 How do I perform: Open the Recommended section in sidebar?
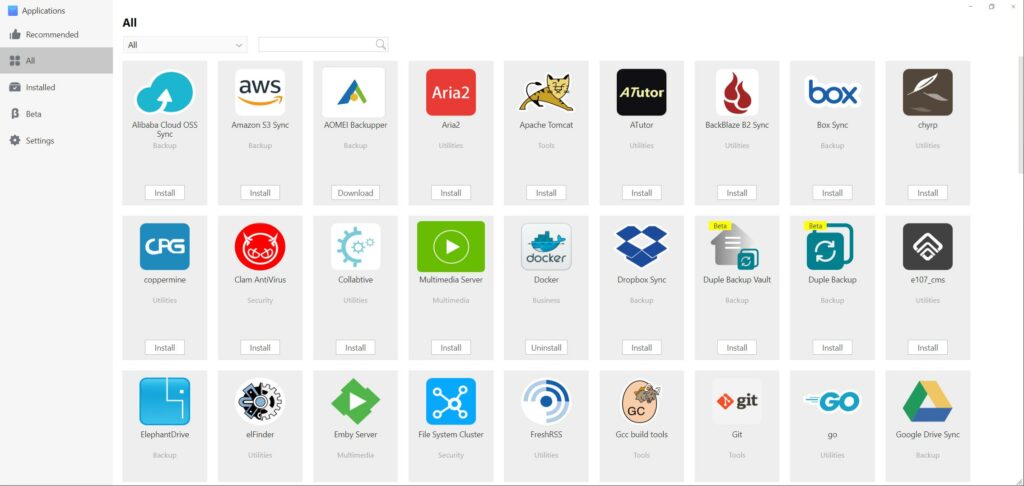click(52, 35)
